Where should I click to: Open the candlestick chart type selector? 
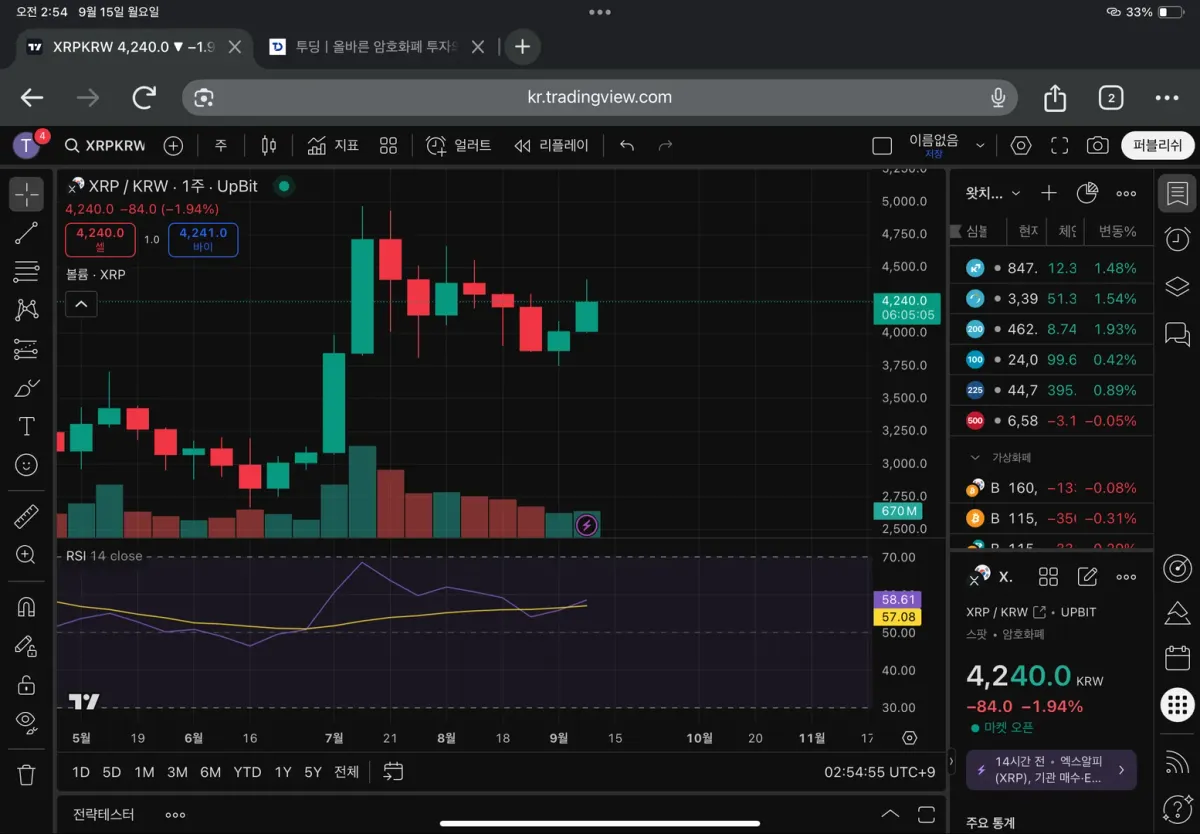(x=268, y=146)
